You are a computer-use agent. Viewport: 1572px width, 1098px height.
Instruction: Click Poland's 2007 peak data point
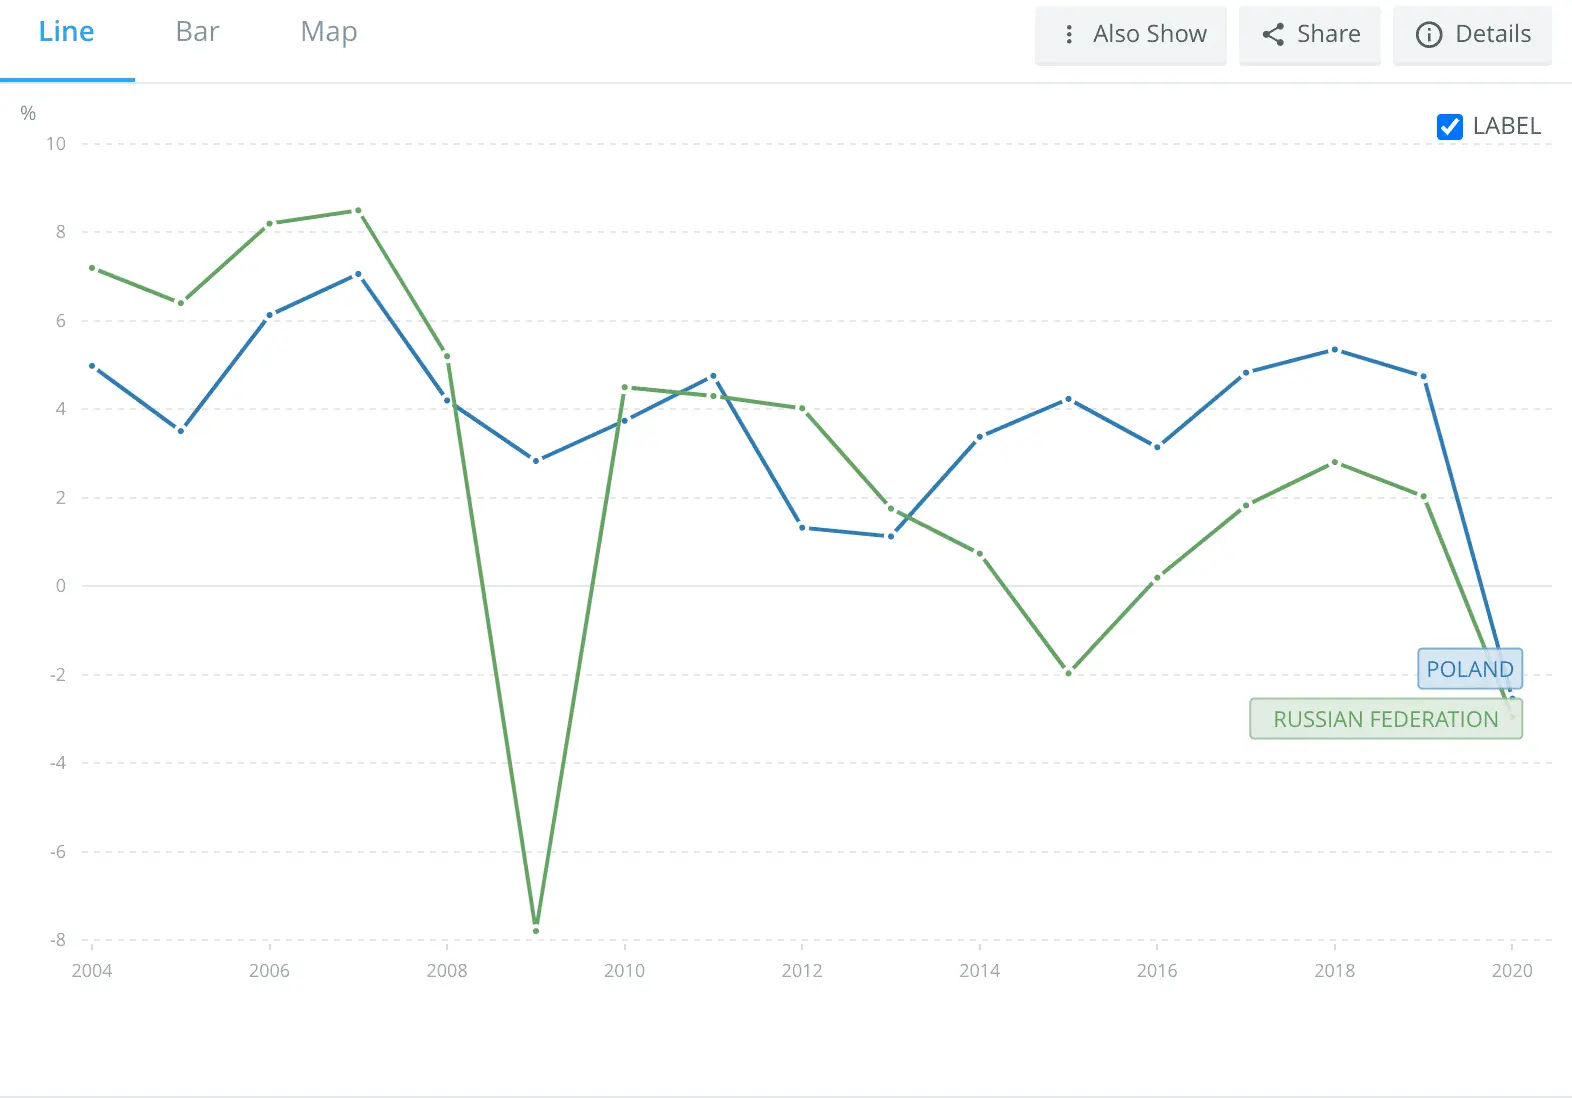358,274
